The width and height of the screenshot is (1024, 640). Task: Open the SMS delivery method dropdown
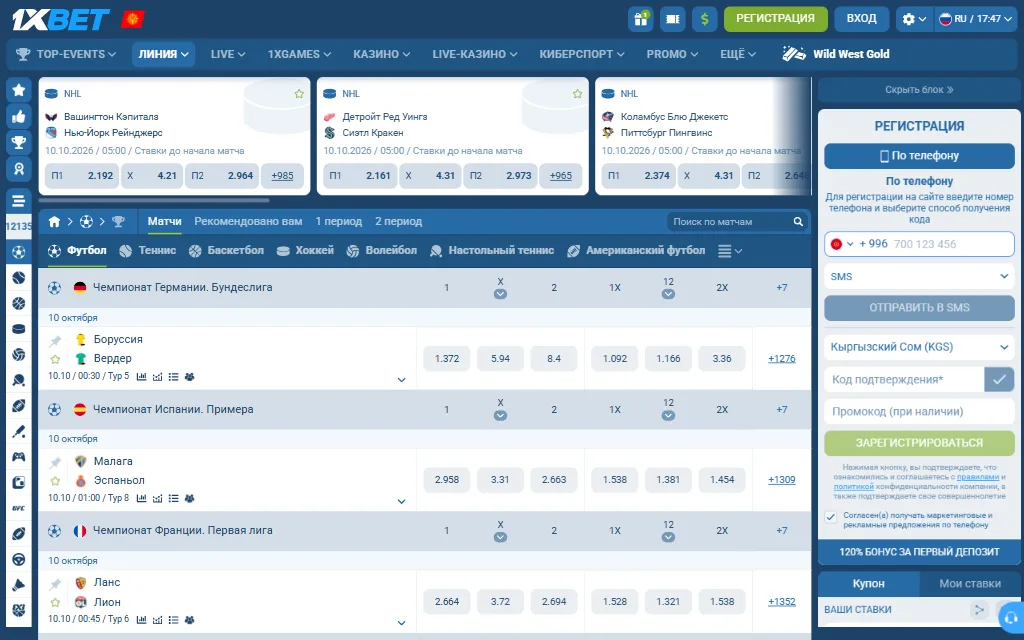tap(920, 276)
